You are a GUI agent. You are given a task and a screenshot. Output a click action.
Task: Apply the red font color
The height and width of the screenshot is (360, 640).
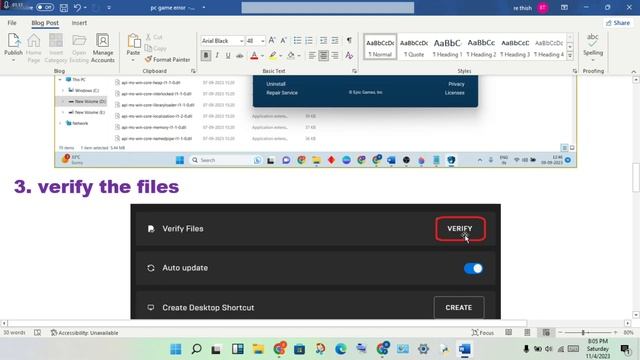(x=254, y=56)
